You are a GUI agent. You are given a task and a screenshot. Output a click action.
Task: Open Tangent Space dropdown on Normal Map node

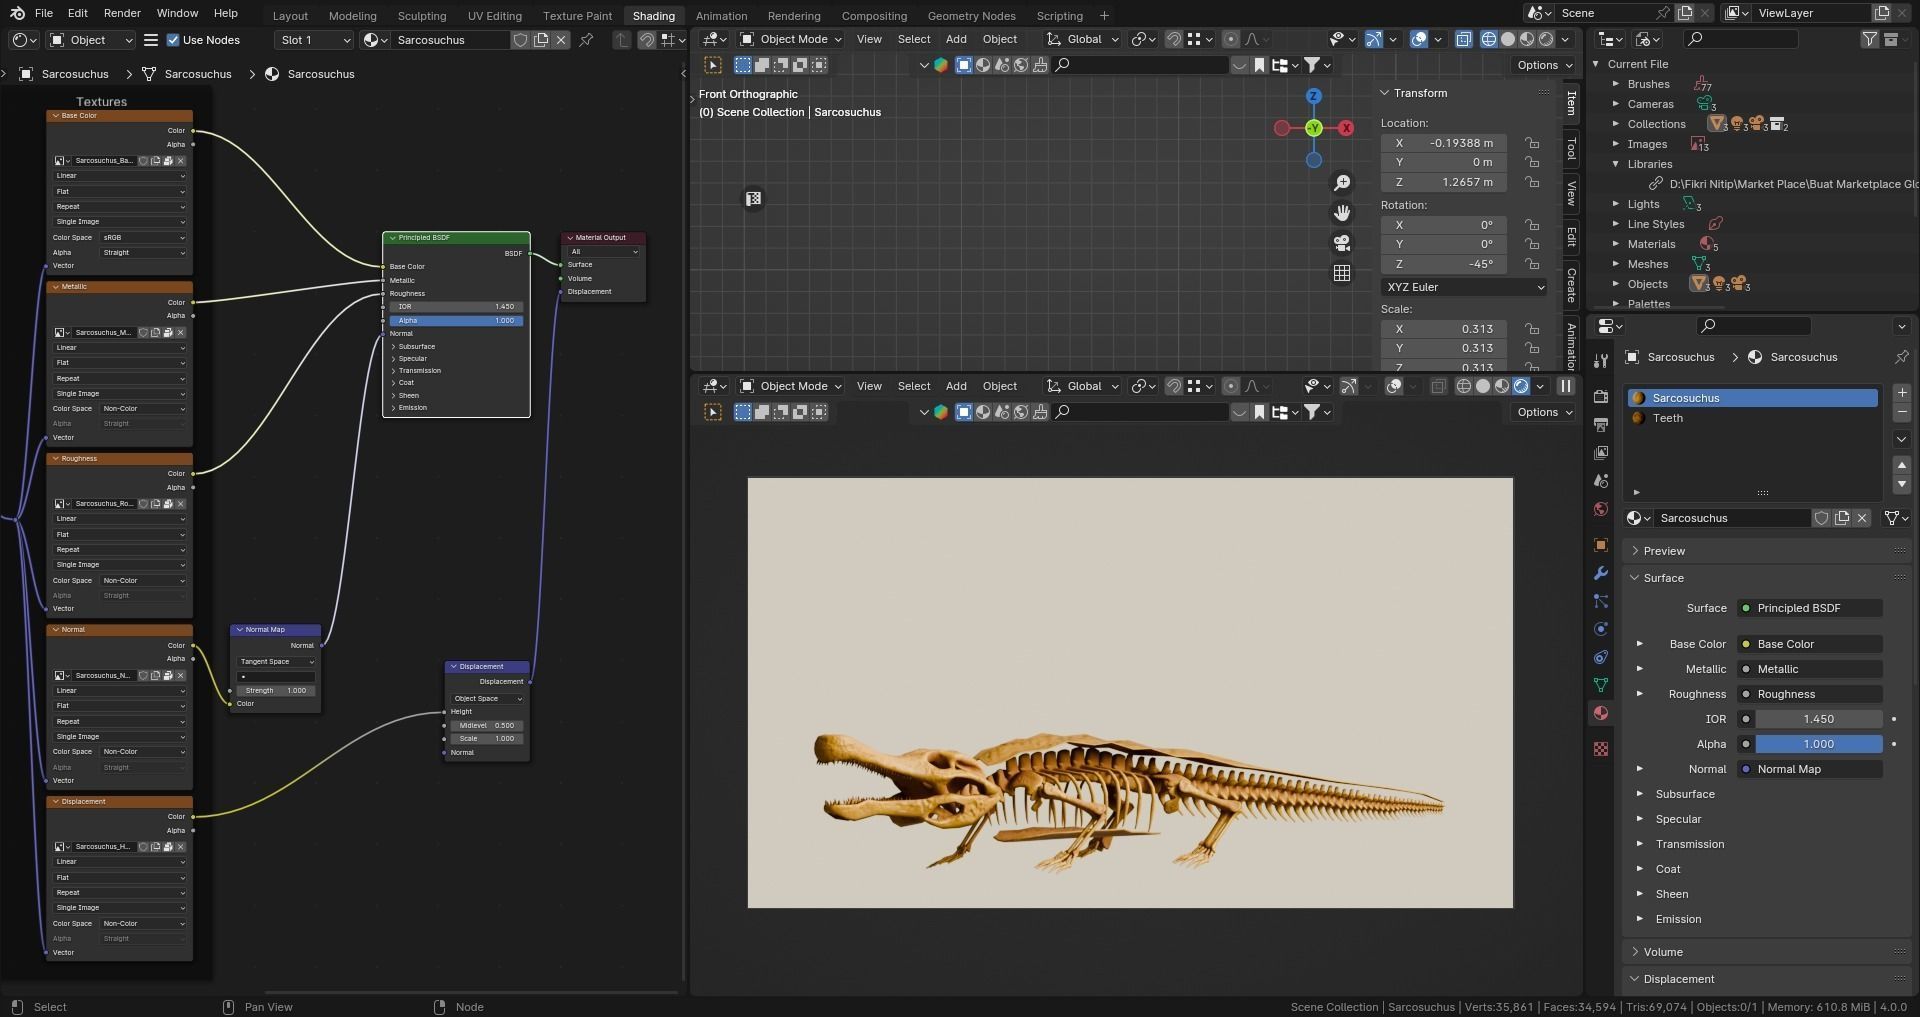[x=276, y=662]
